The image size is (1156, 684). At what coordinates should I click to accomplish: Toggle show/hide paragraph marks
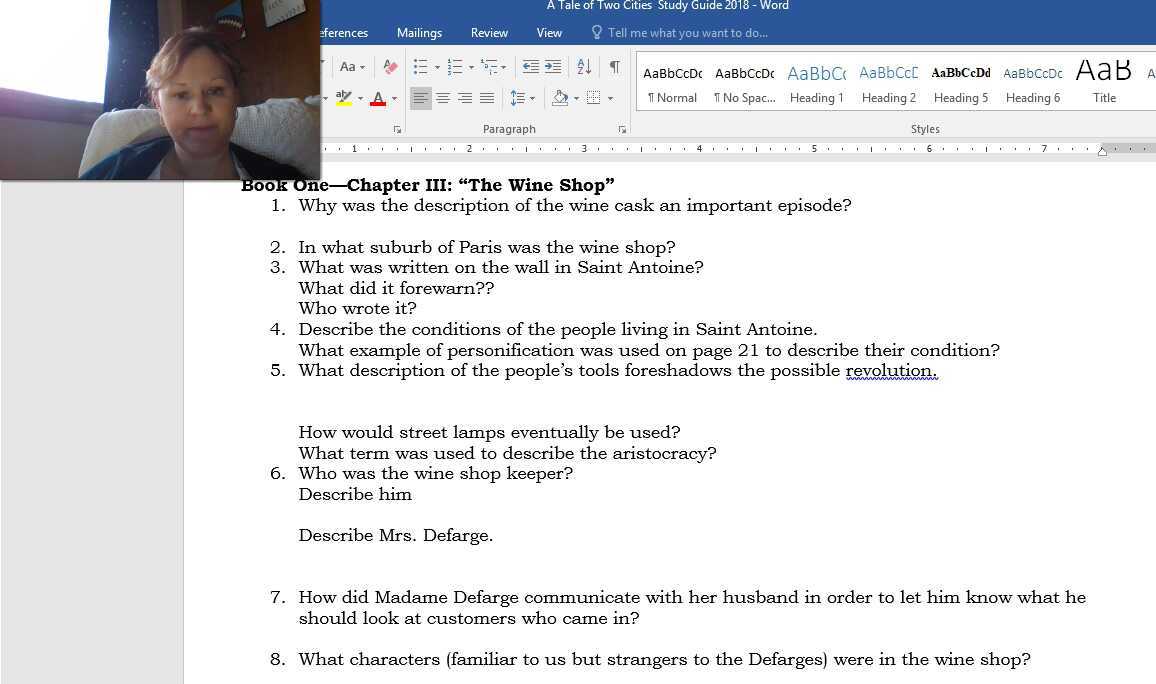pyautogui.click(x=614, y=67)
